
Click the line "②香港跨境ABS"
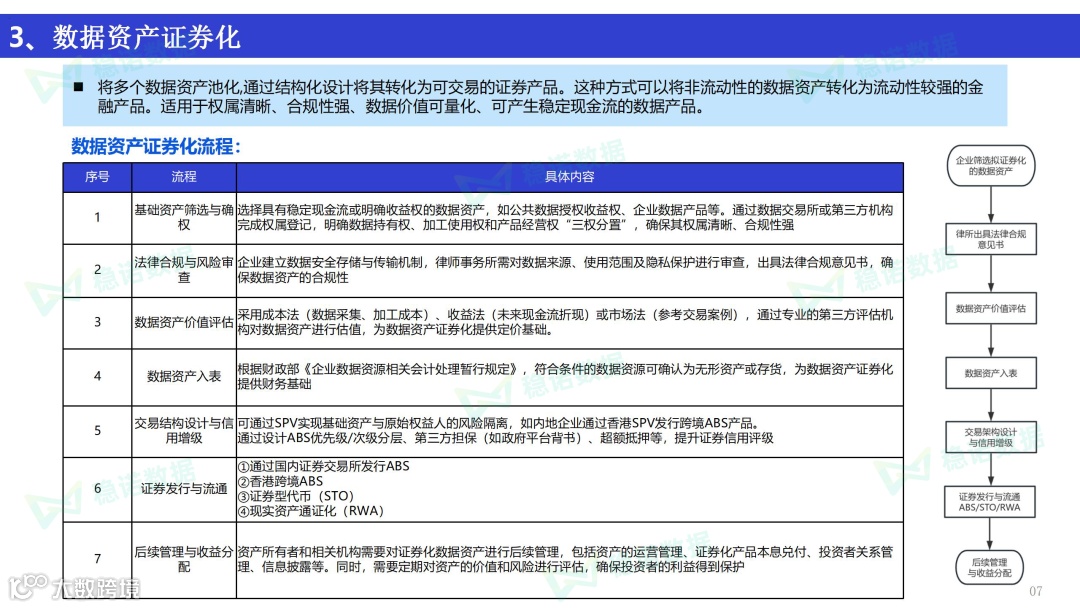click(x=280, y=481)
